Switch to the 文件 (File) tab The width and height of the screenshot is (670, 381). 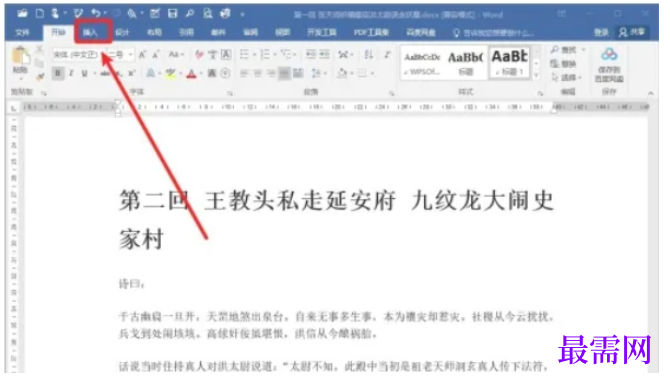[x=22, y=32]
